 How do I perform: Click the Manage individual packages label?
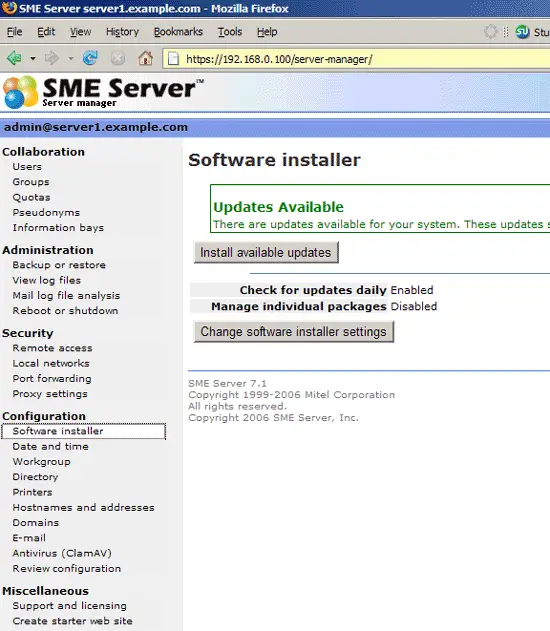pyautogui.click(x=299, y=307)
